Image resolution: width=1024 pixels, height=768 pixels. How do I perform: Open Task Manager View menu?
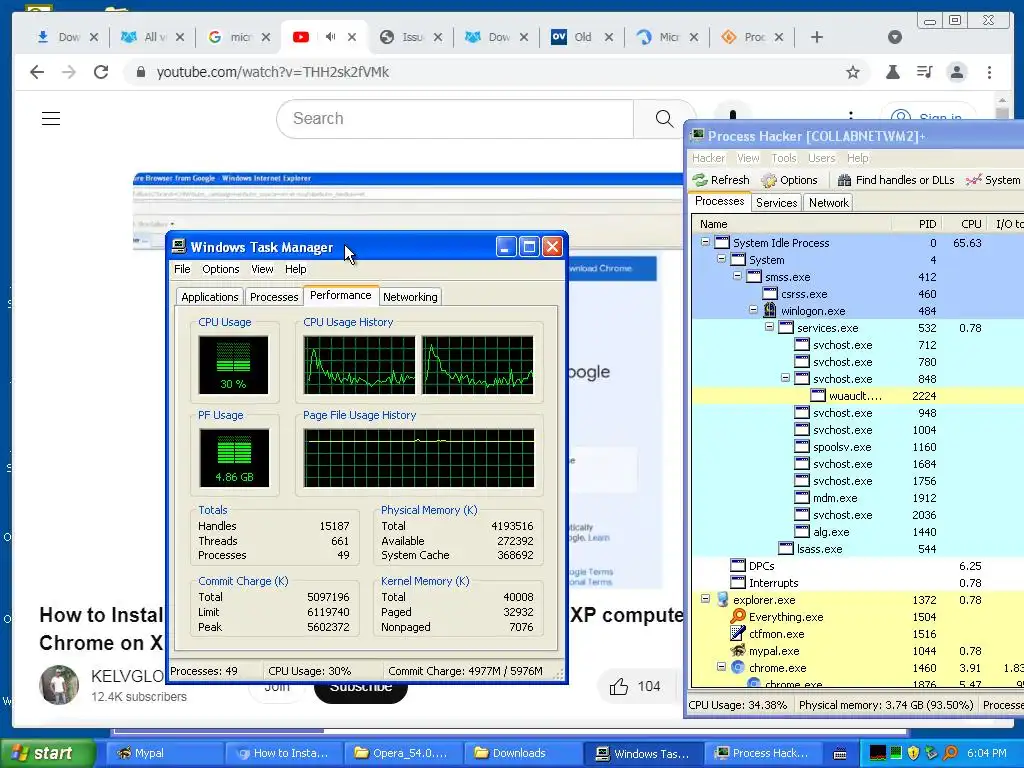coord(262,269)
